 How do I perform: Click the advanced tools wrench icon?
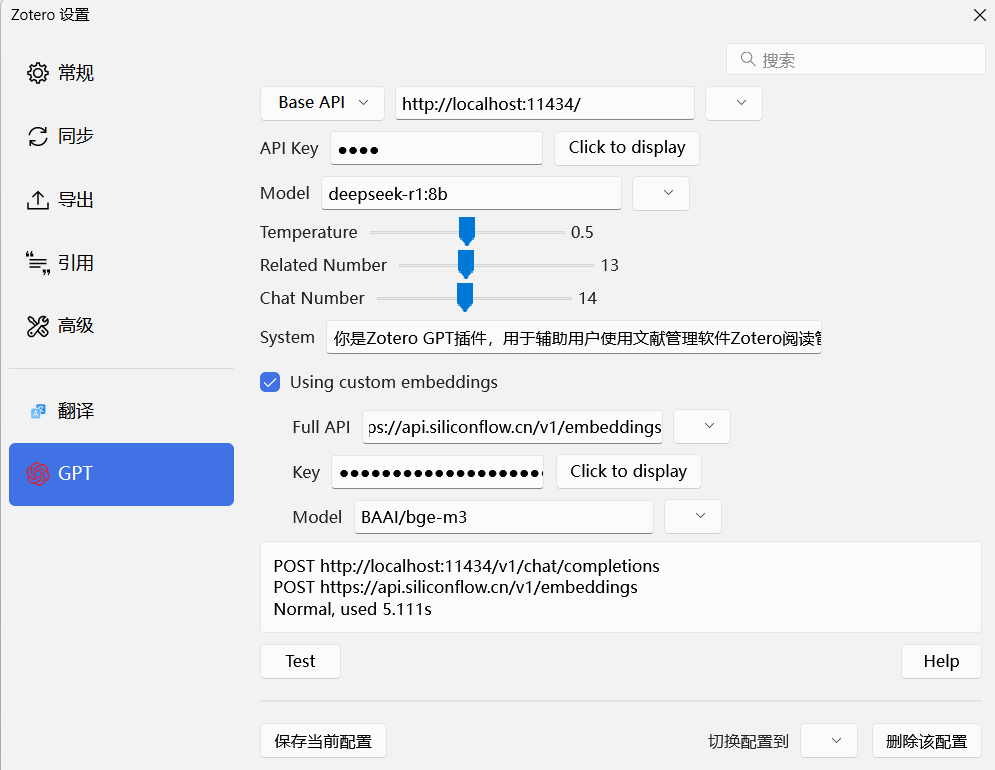(x=37, y=326)
